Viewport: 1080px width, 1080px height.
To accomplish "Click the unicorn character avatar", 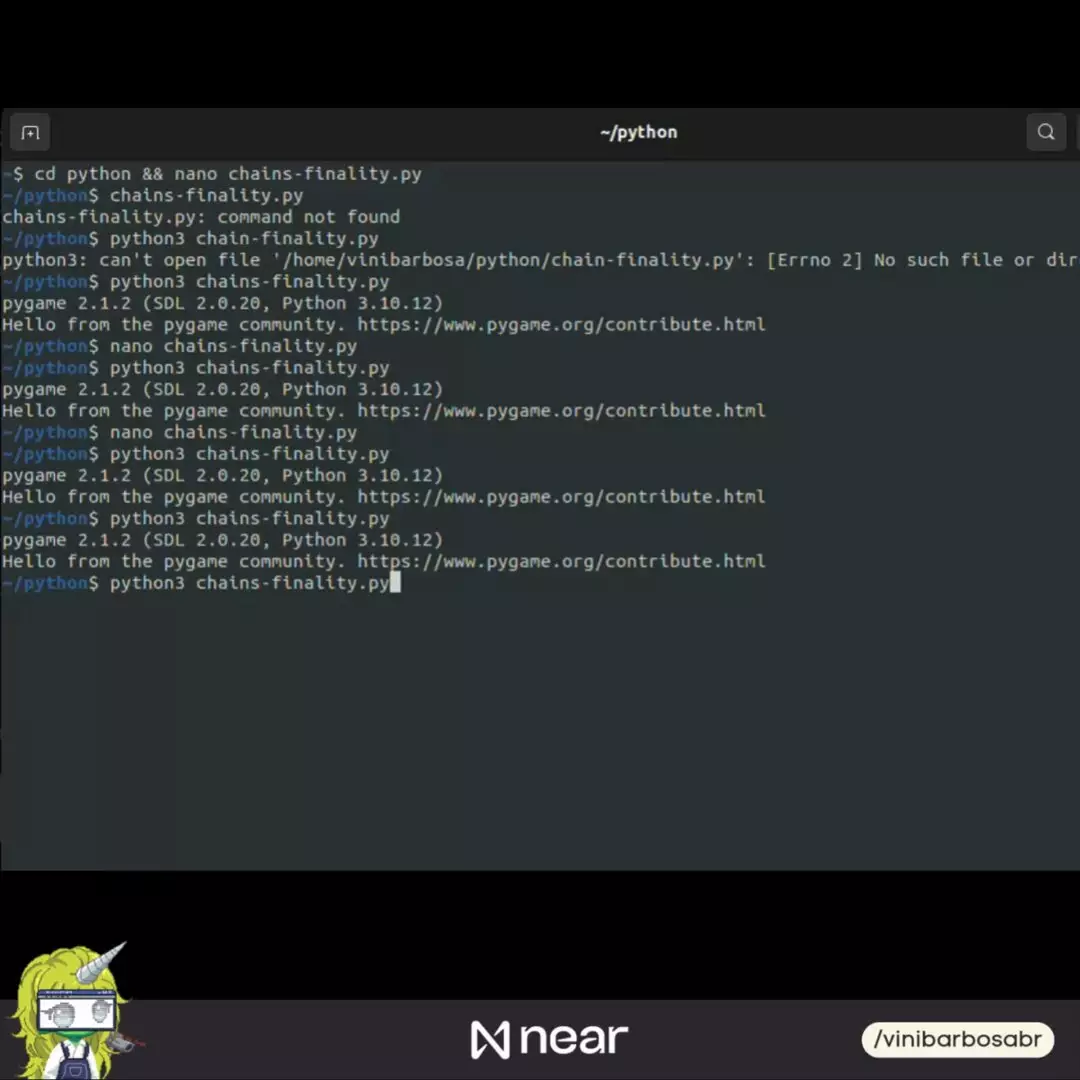I will click(72, 1010).
